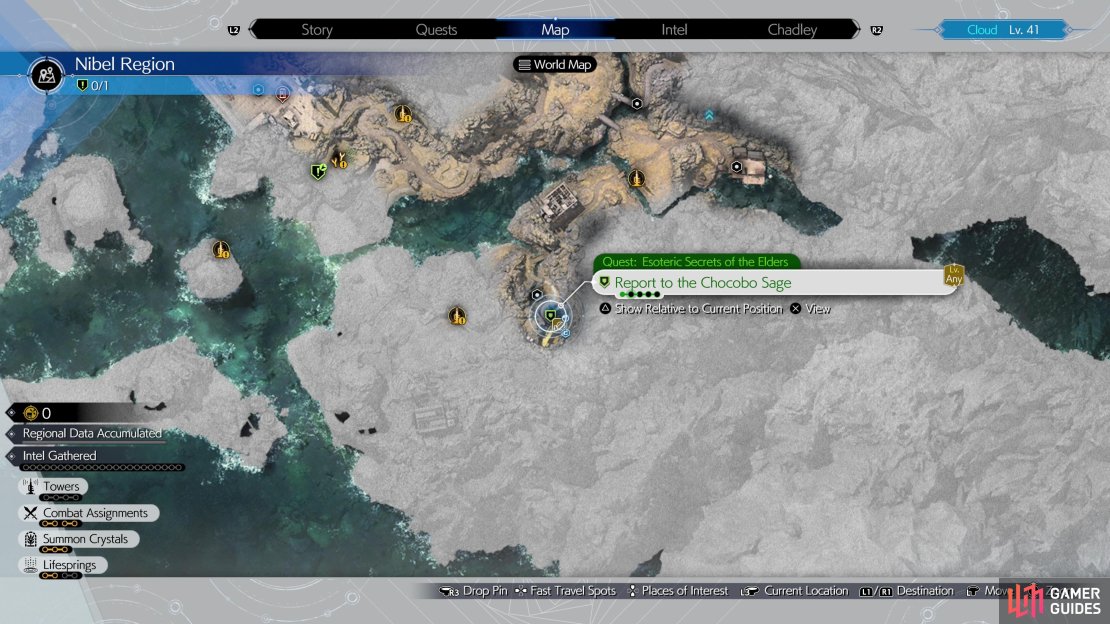Click the Lifesprings progress pips
1110x624 pixels.
60,576
